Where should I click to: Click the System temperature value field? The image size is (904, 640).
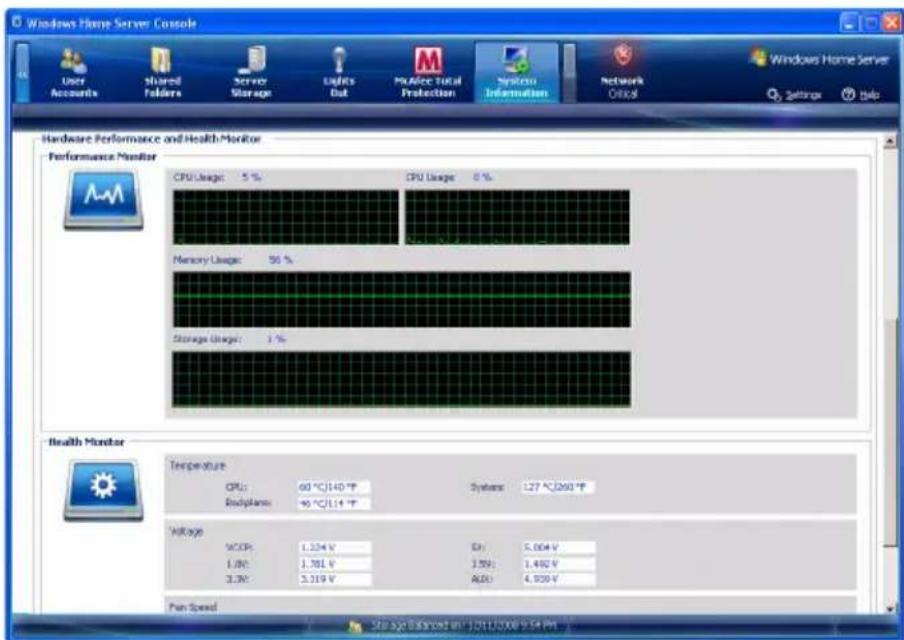tap(558, 487)
